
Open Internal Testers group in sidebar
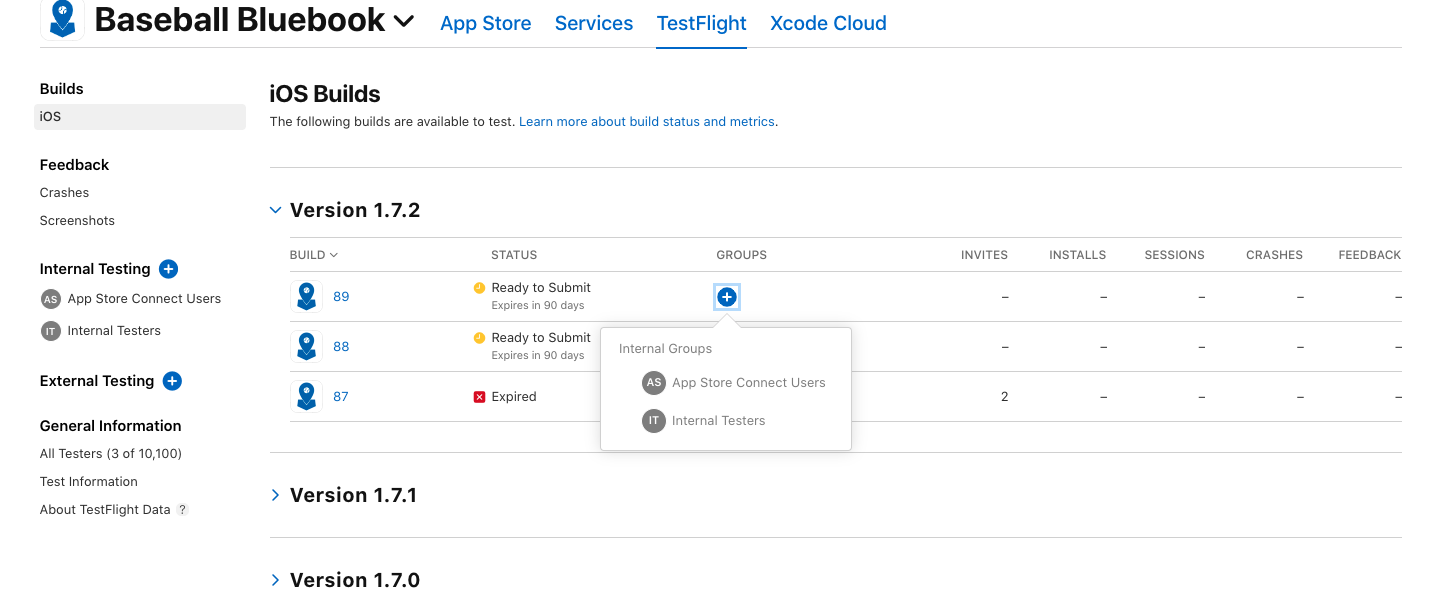[114, 331]
